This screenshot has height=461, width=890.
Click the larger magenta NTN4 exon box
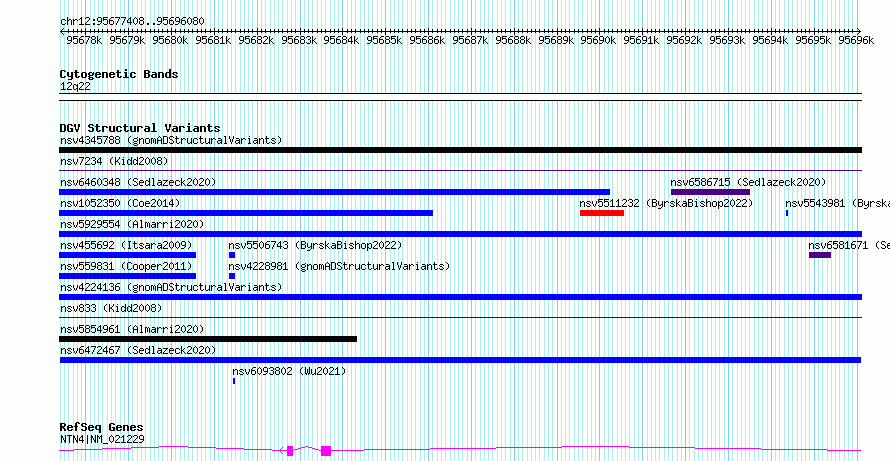326,451
